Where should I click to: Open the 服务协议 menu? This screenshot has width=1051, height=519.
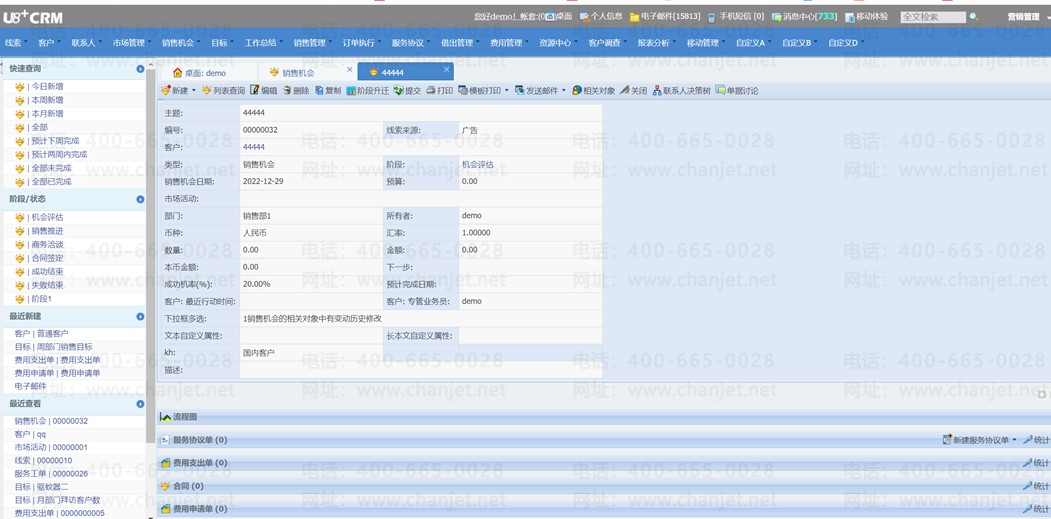point(410,43)
